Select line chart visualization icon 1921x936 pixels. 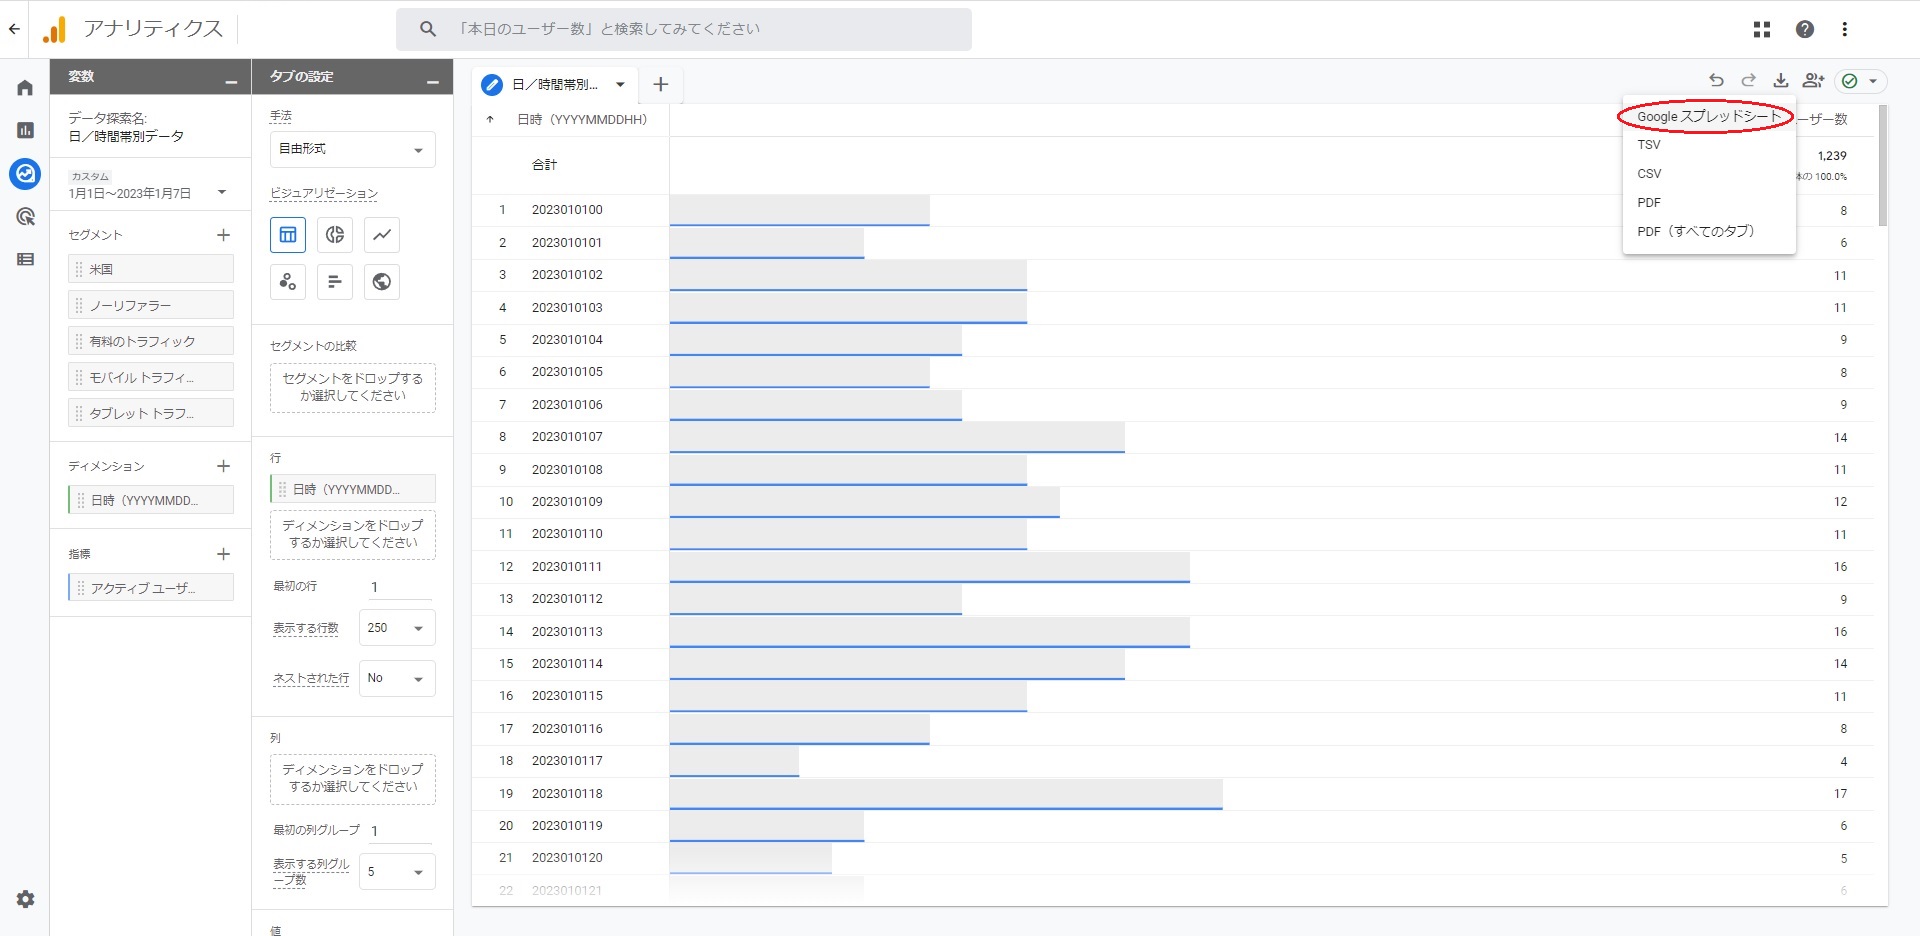(382, 235)
